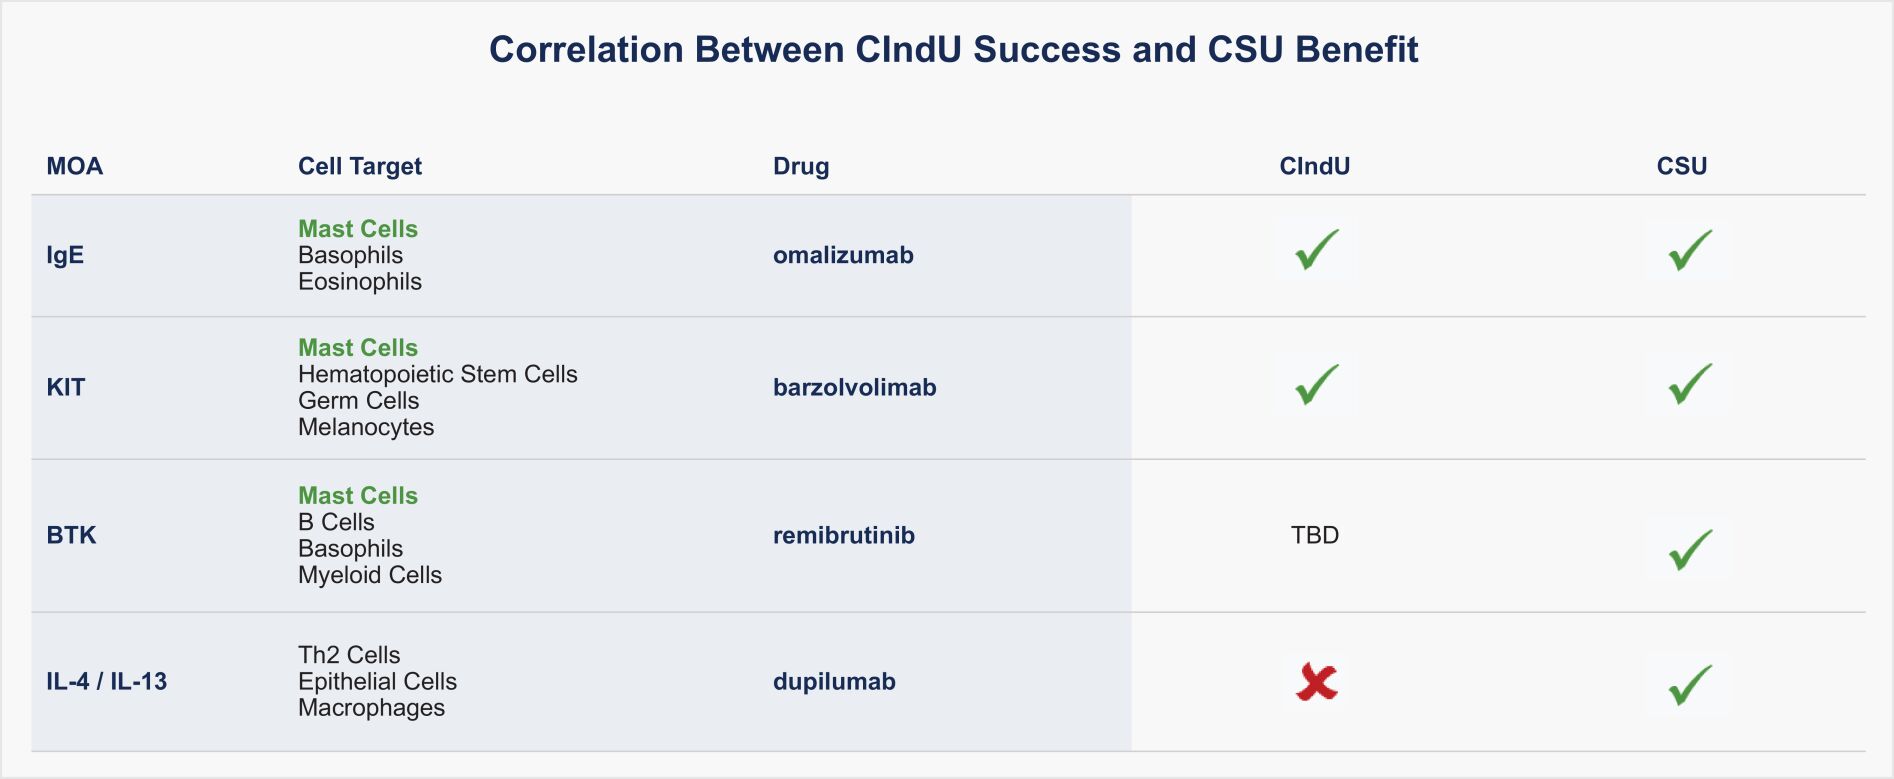Click the Drug column header
1894x779 pixels.
801,166
